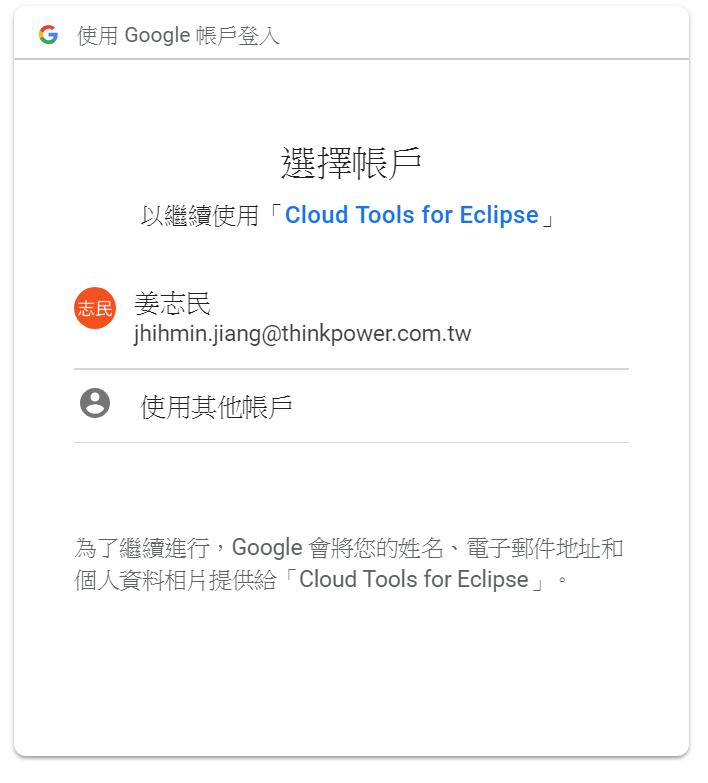The width and height of the screenshot is (708, 783).
Task: Click the word Google in the header bar
Action: click(157, 35)
